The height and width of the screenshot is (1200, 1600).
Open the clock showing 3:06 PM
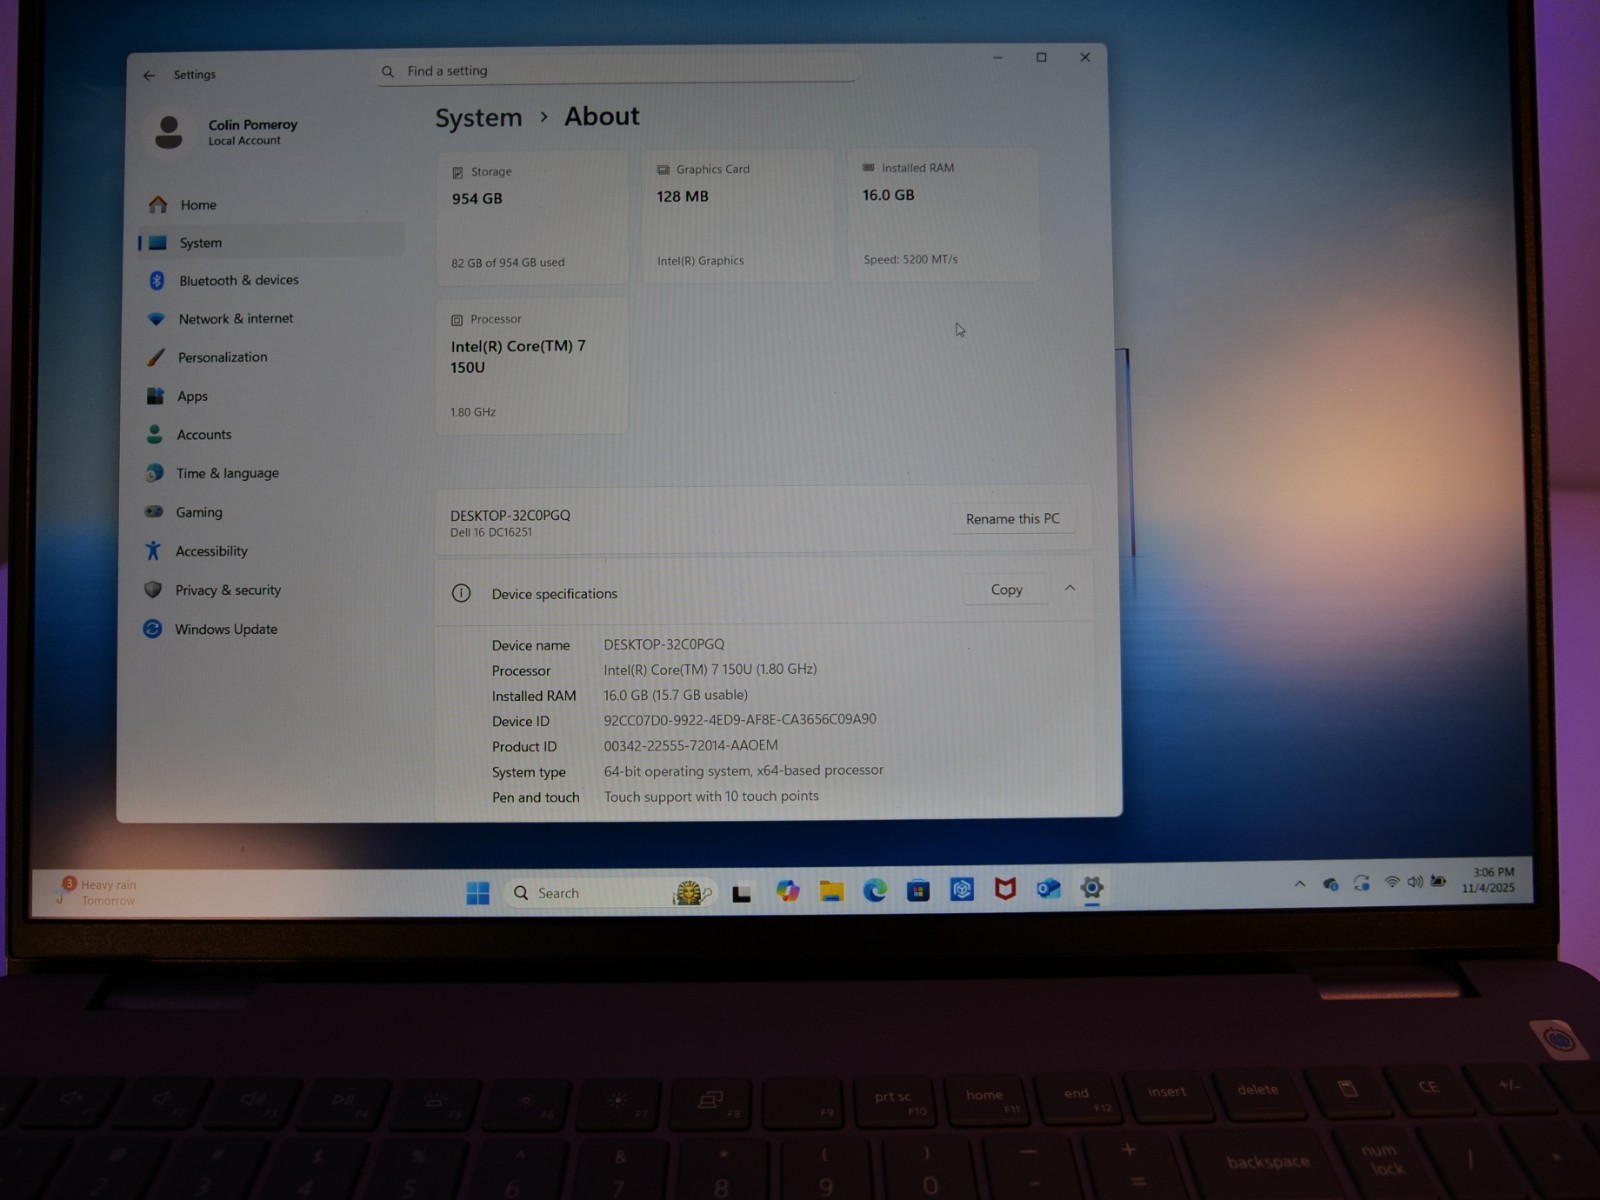click(1489, 880)
